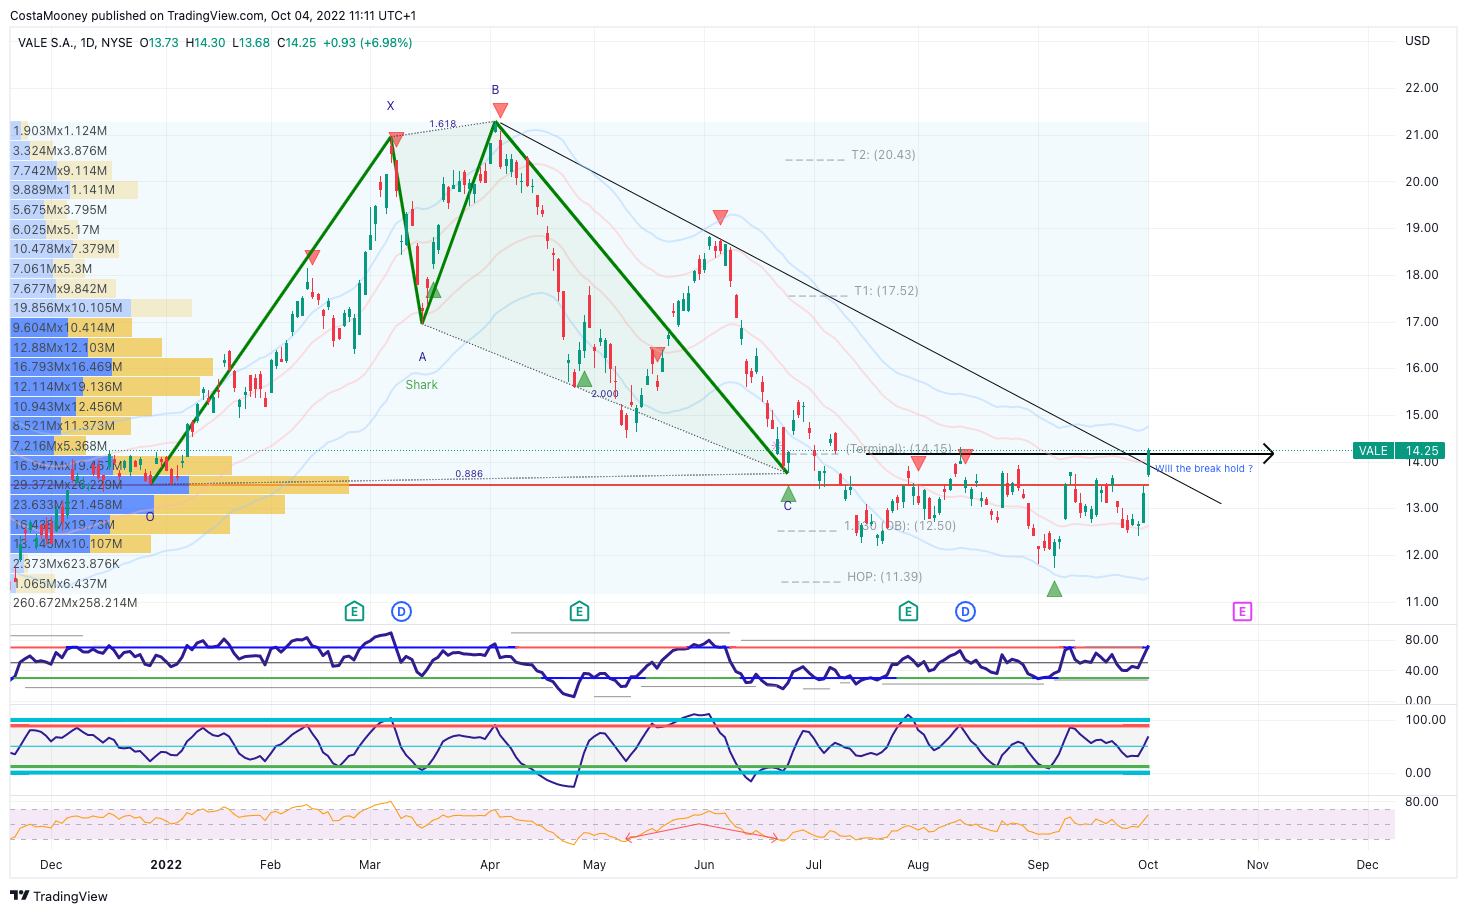Click the T2: (20.43) target label
Screen dimensions: 1467x913
point(883,155)
